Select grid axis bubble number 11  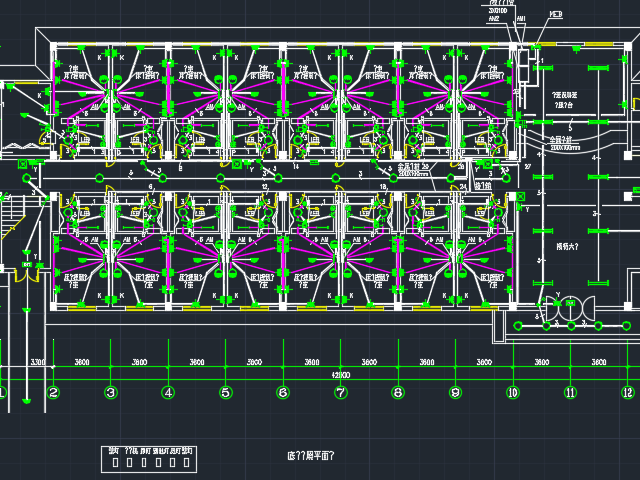[x=570, y=393]
